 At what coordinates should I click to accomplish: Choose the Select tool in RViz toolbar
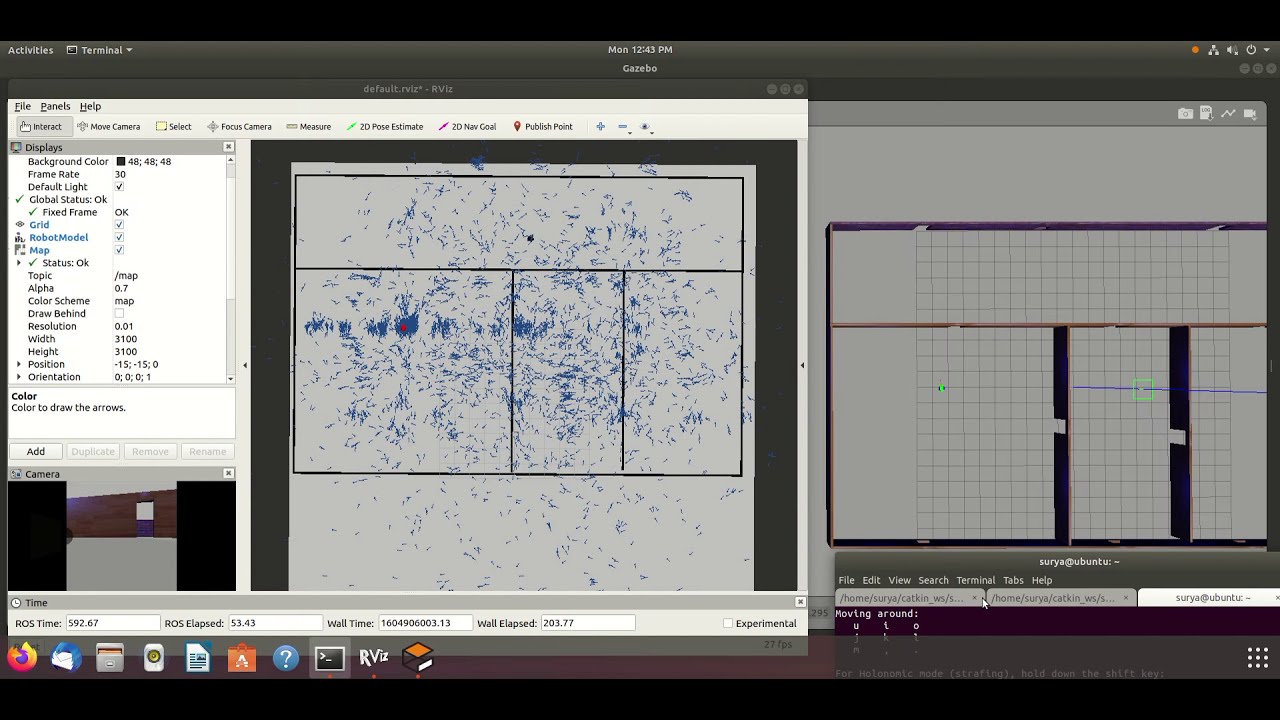173,127
